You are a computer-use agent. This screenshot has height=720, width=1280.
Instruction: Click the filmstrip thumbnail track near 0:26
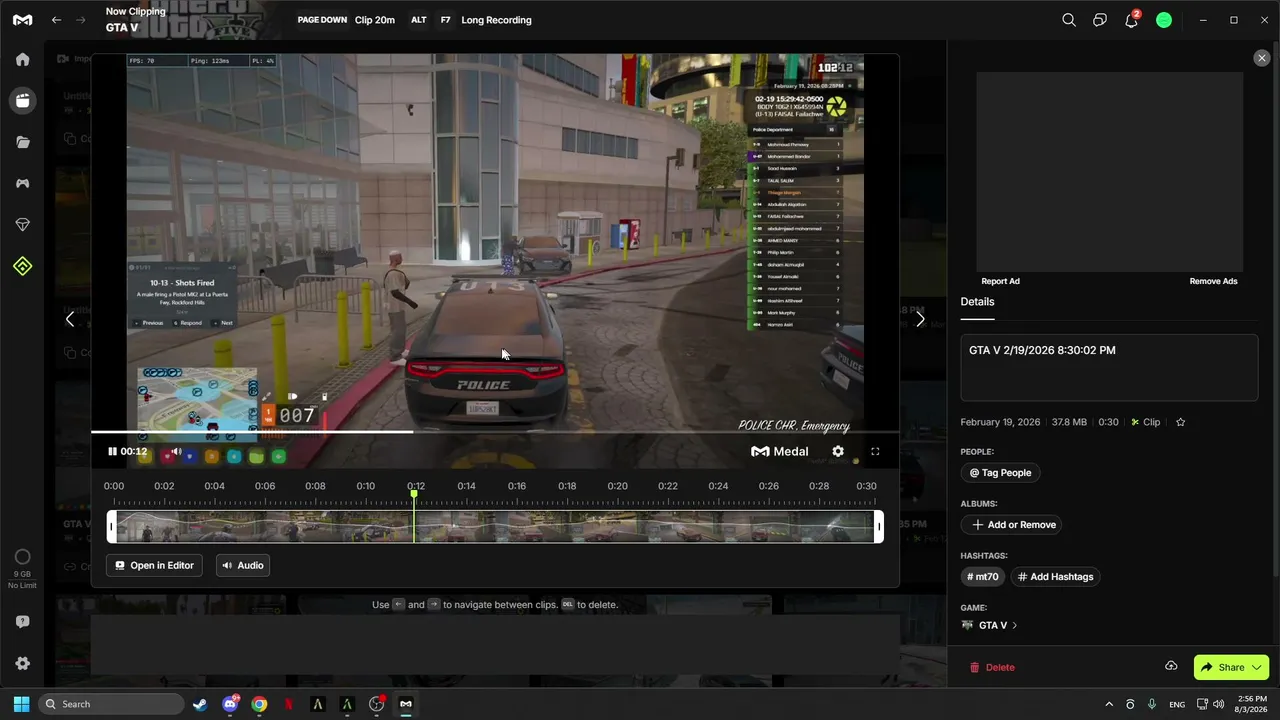click(768, 527)
